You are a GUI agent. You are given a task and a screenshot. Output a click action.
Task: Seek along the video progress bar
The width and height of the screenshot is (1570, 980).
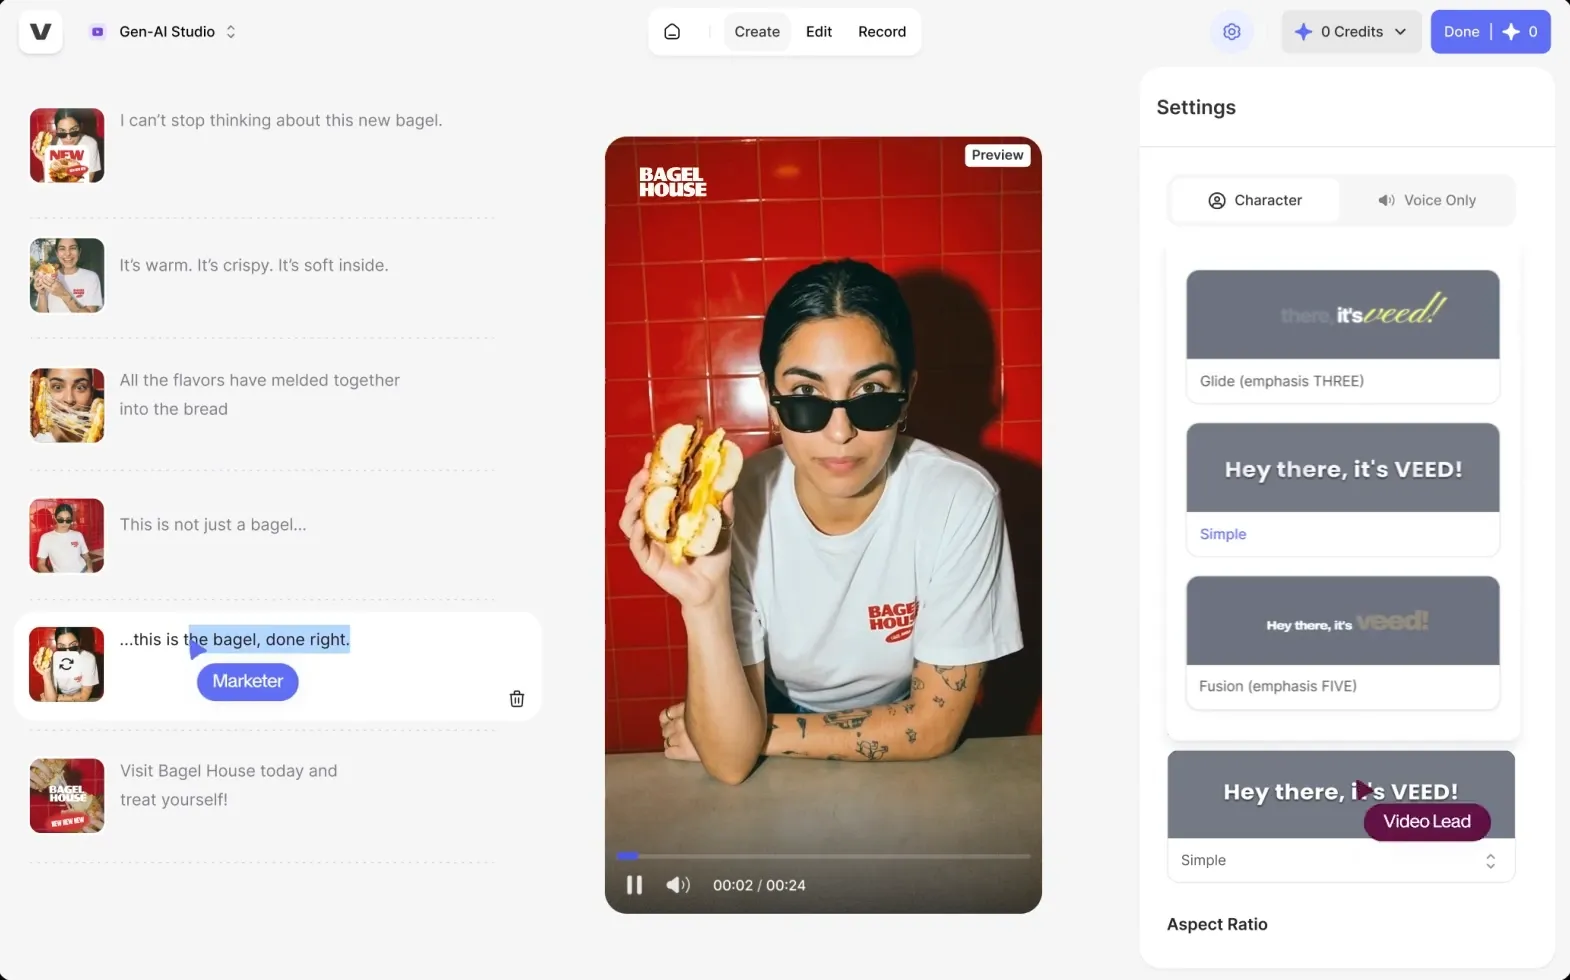tap(823, 856)
